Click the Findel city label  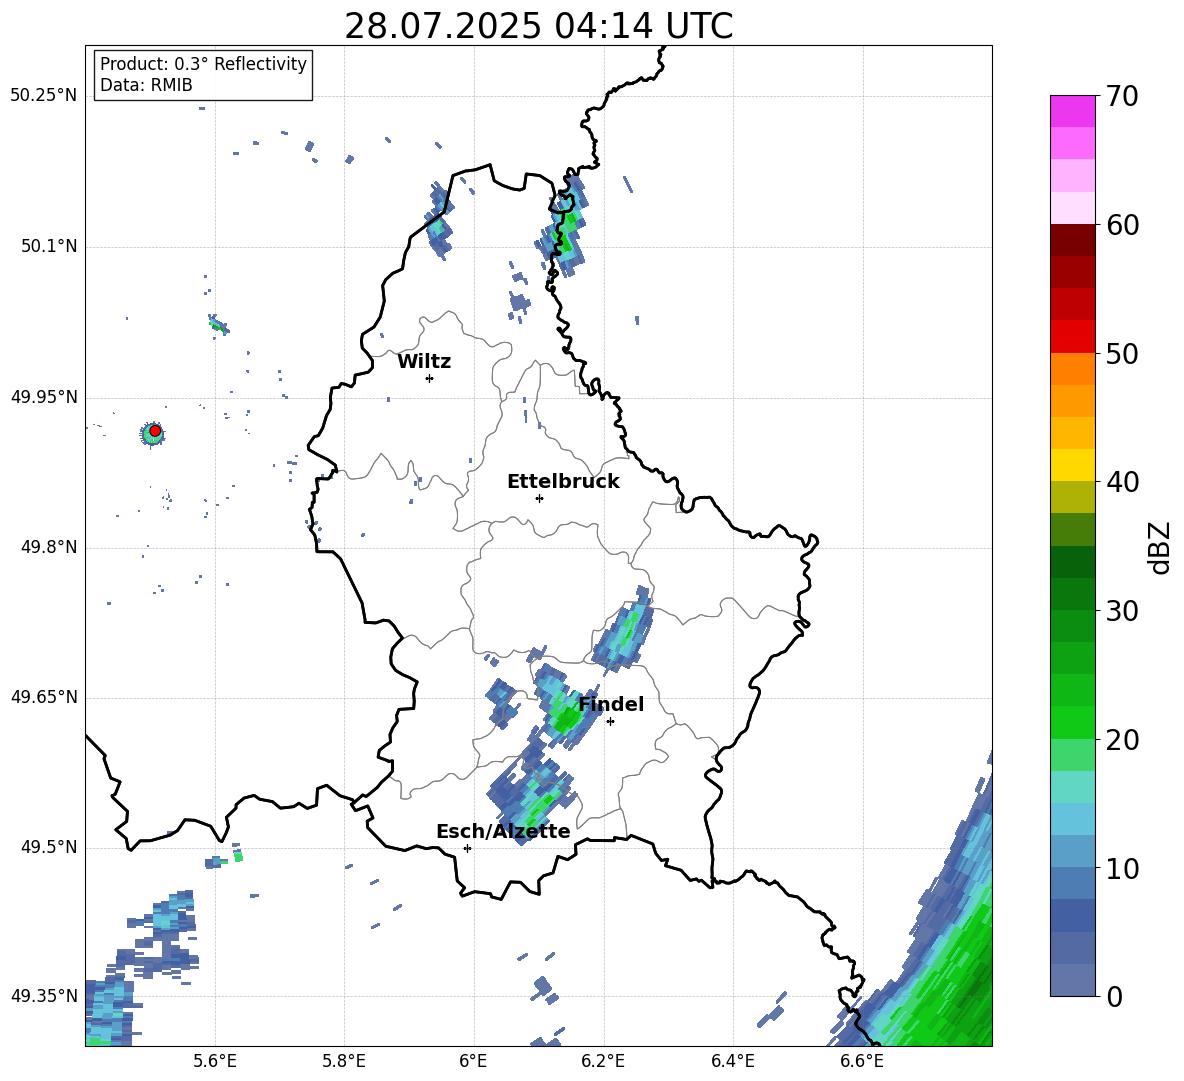pos(611,704)
